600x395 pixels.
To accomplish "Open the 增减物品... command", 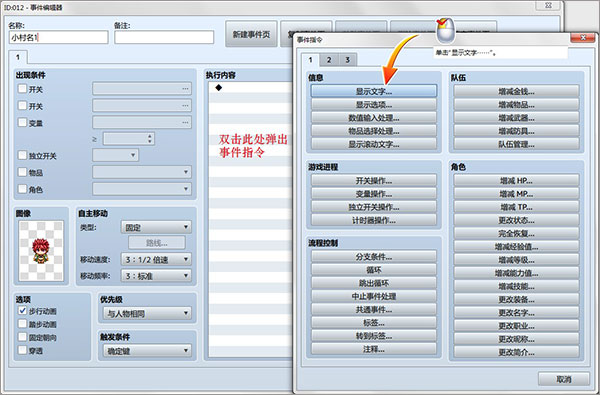I will pos(516,104).
